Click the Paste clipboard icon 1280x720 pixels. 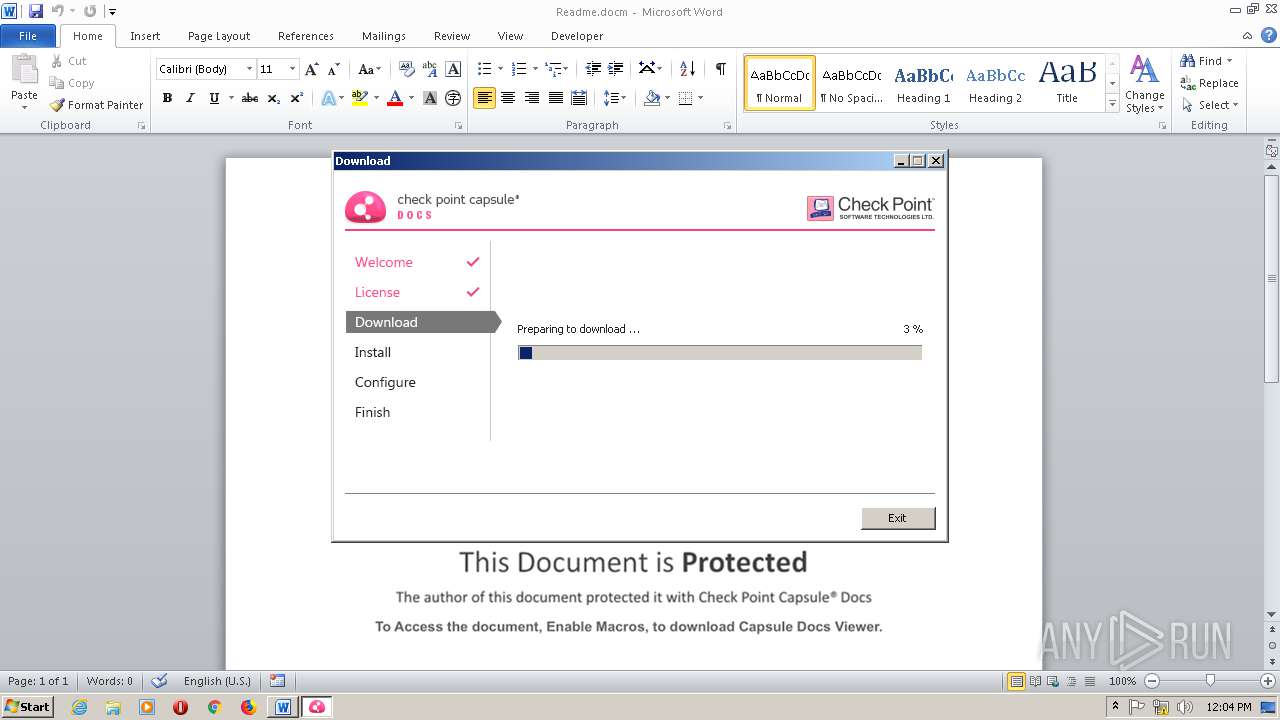pyautogui.click(x=24, y=72)
